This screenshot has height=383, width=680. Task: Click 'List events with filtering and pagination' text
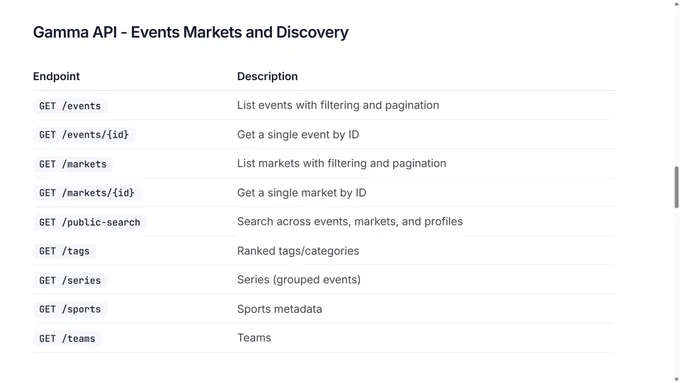pos(338,105)
